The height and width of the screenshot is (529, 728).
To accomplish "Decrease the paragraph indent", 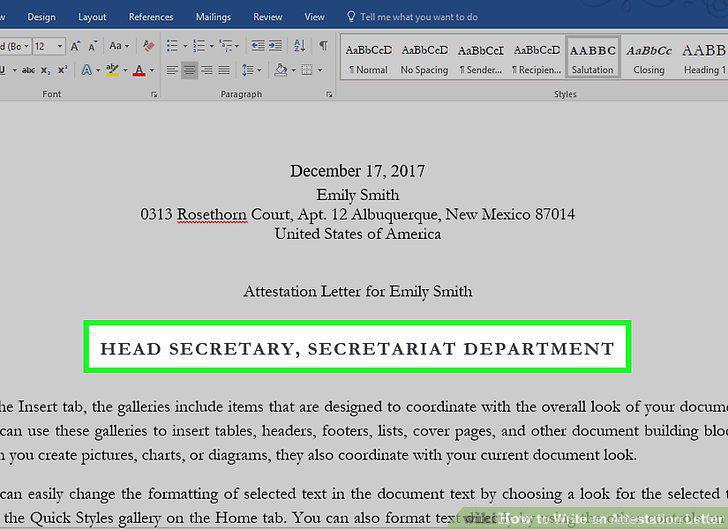I will tap(258, 46).
